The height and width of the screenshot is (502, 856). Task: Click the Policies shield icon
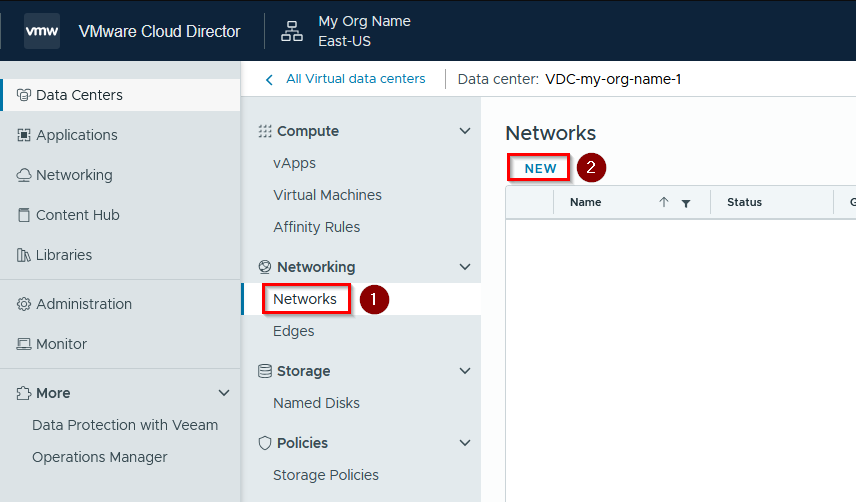[265, 443]
